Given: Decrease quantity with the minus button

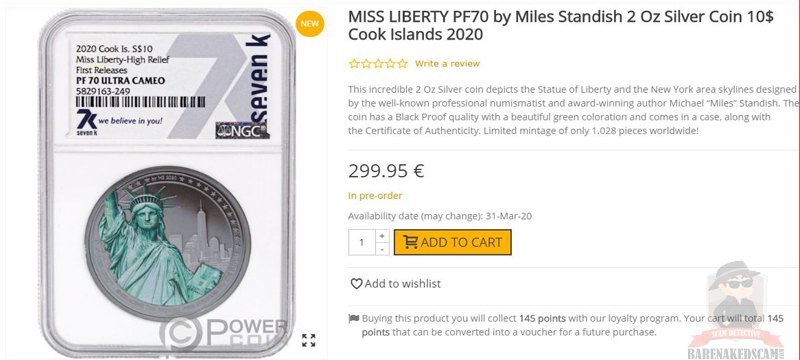Looking at the screenshot, I should click(x=382, y=249).
